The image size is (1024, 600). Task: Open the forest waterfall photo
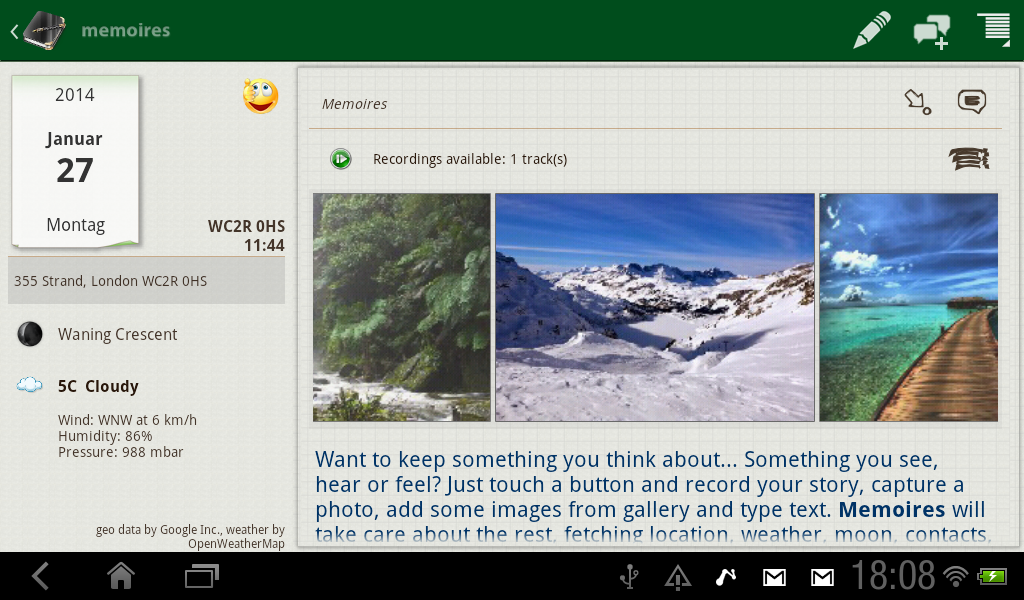tap(402, 307)
